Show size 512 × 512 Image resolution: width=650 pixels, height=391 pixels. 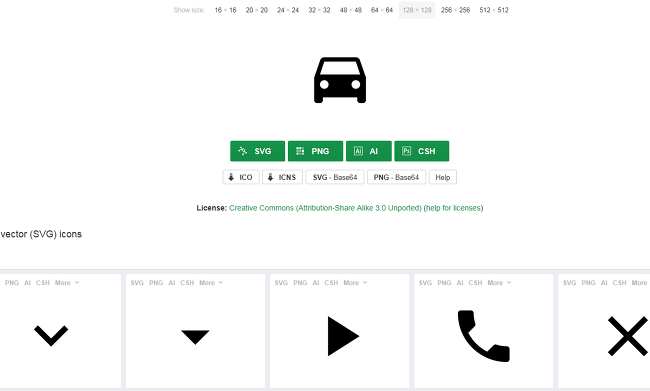(x=494, y=10)
